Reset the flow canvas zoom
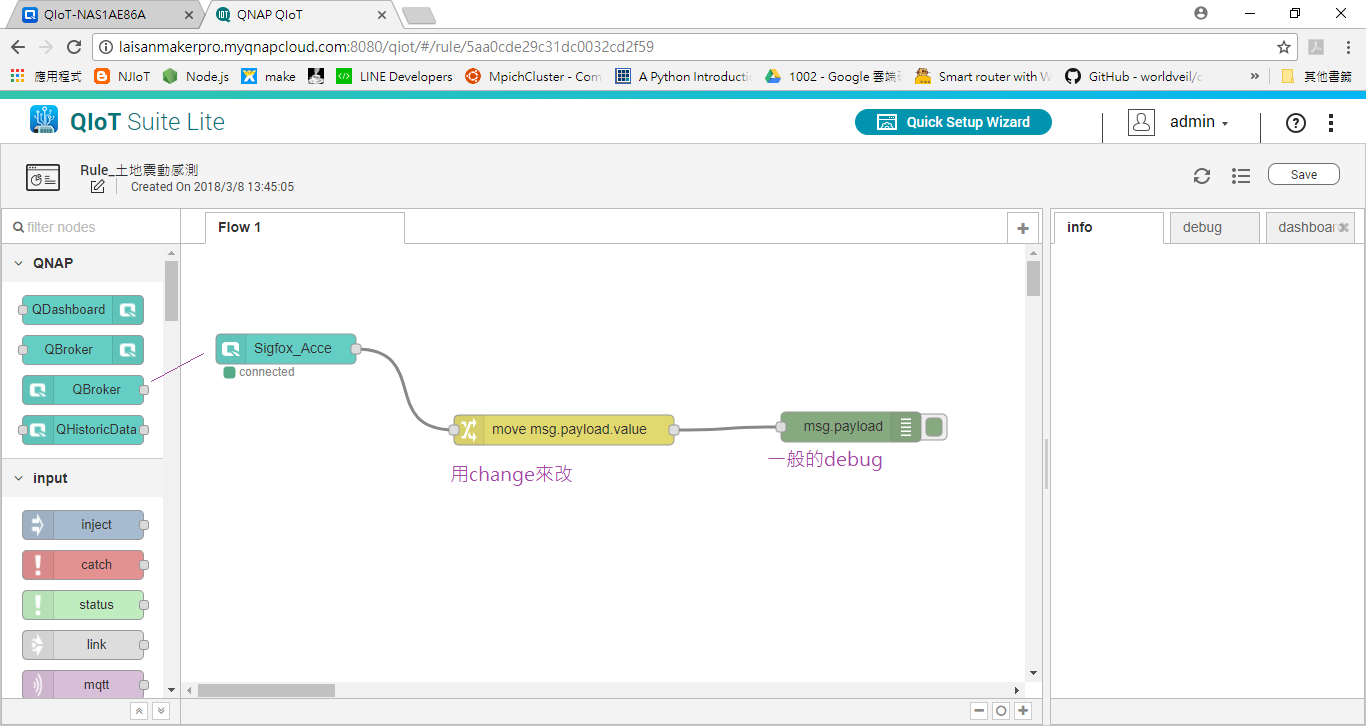The width and height of the screenshot is (1366, 728). click(x=1001, y=711)
